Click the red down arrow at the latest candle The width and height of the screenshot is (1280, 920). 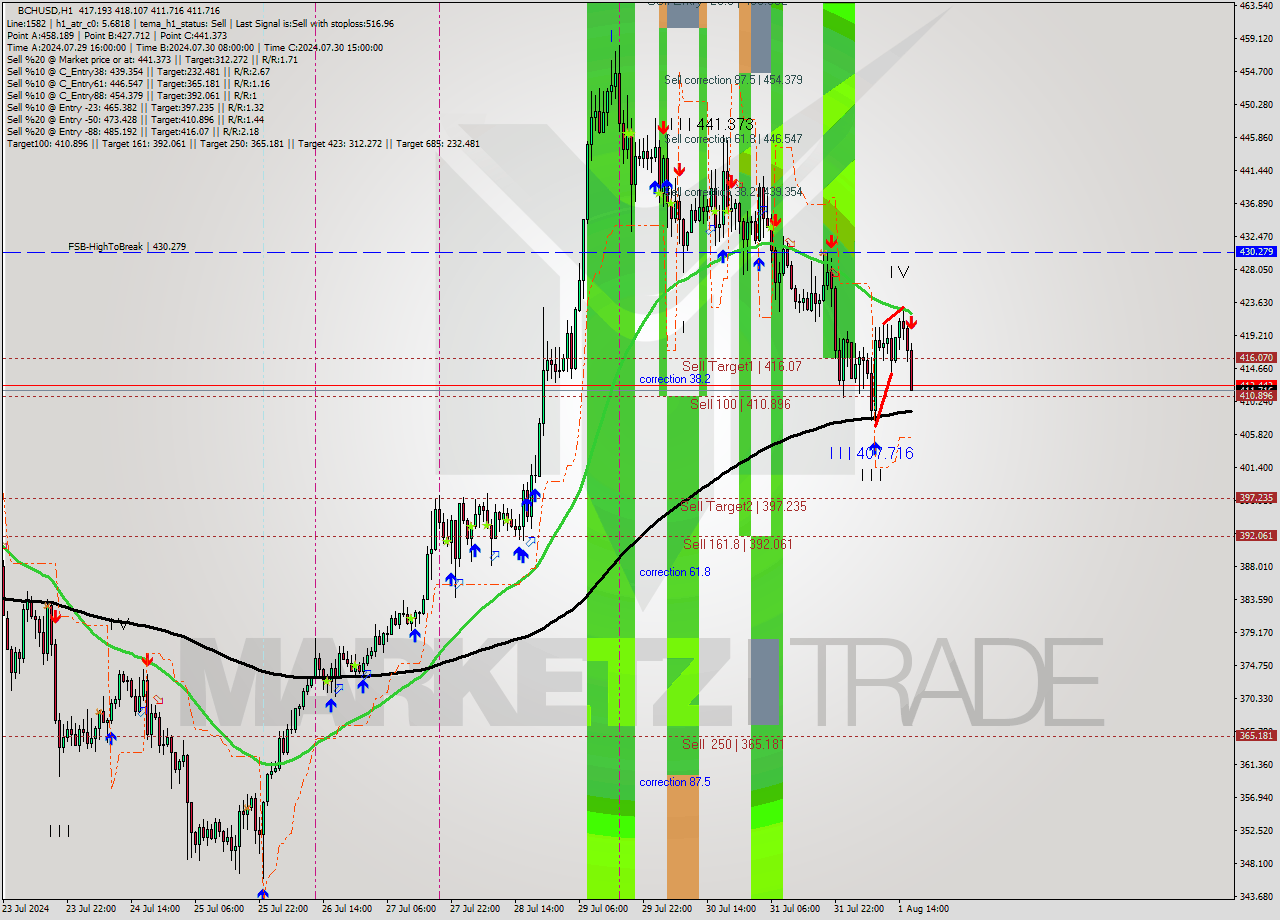coord(912,323)
